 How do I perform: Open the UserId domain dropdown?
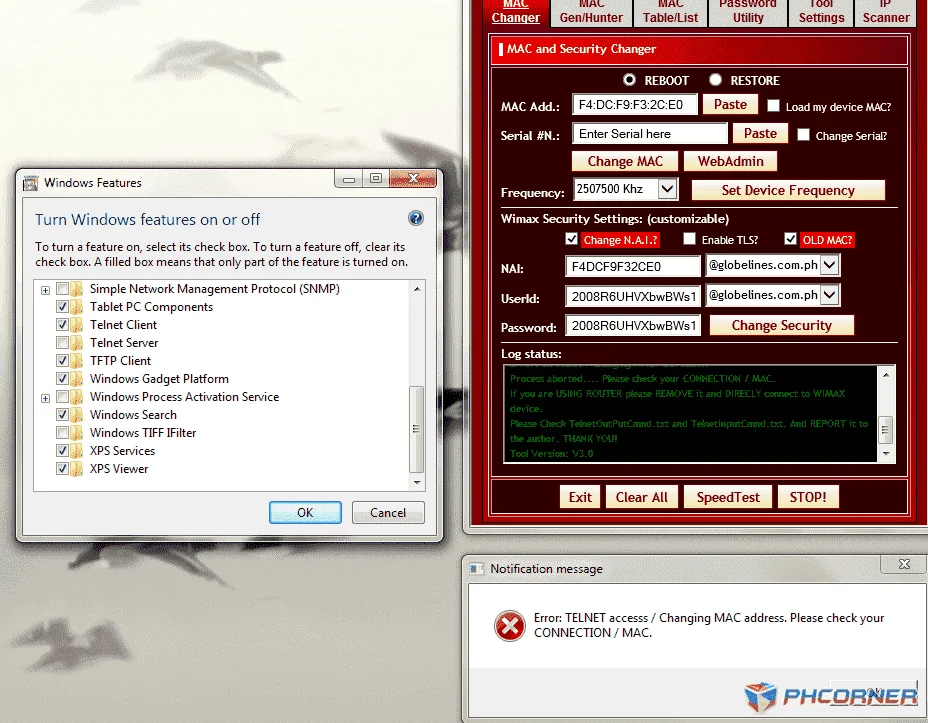(x=830, y=295)
